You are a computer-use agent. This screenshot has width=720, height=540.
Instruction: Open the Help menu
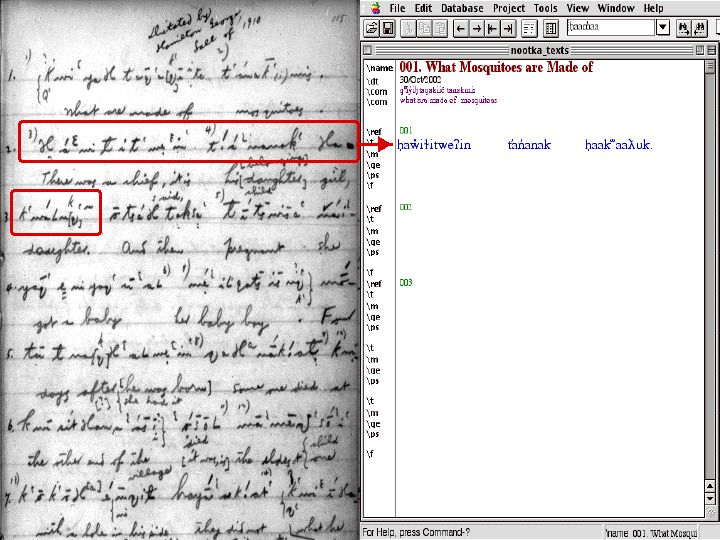click(x=653, y=8)
